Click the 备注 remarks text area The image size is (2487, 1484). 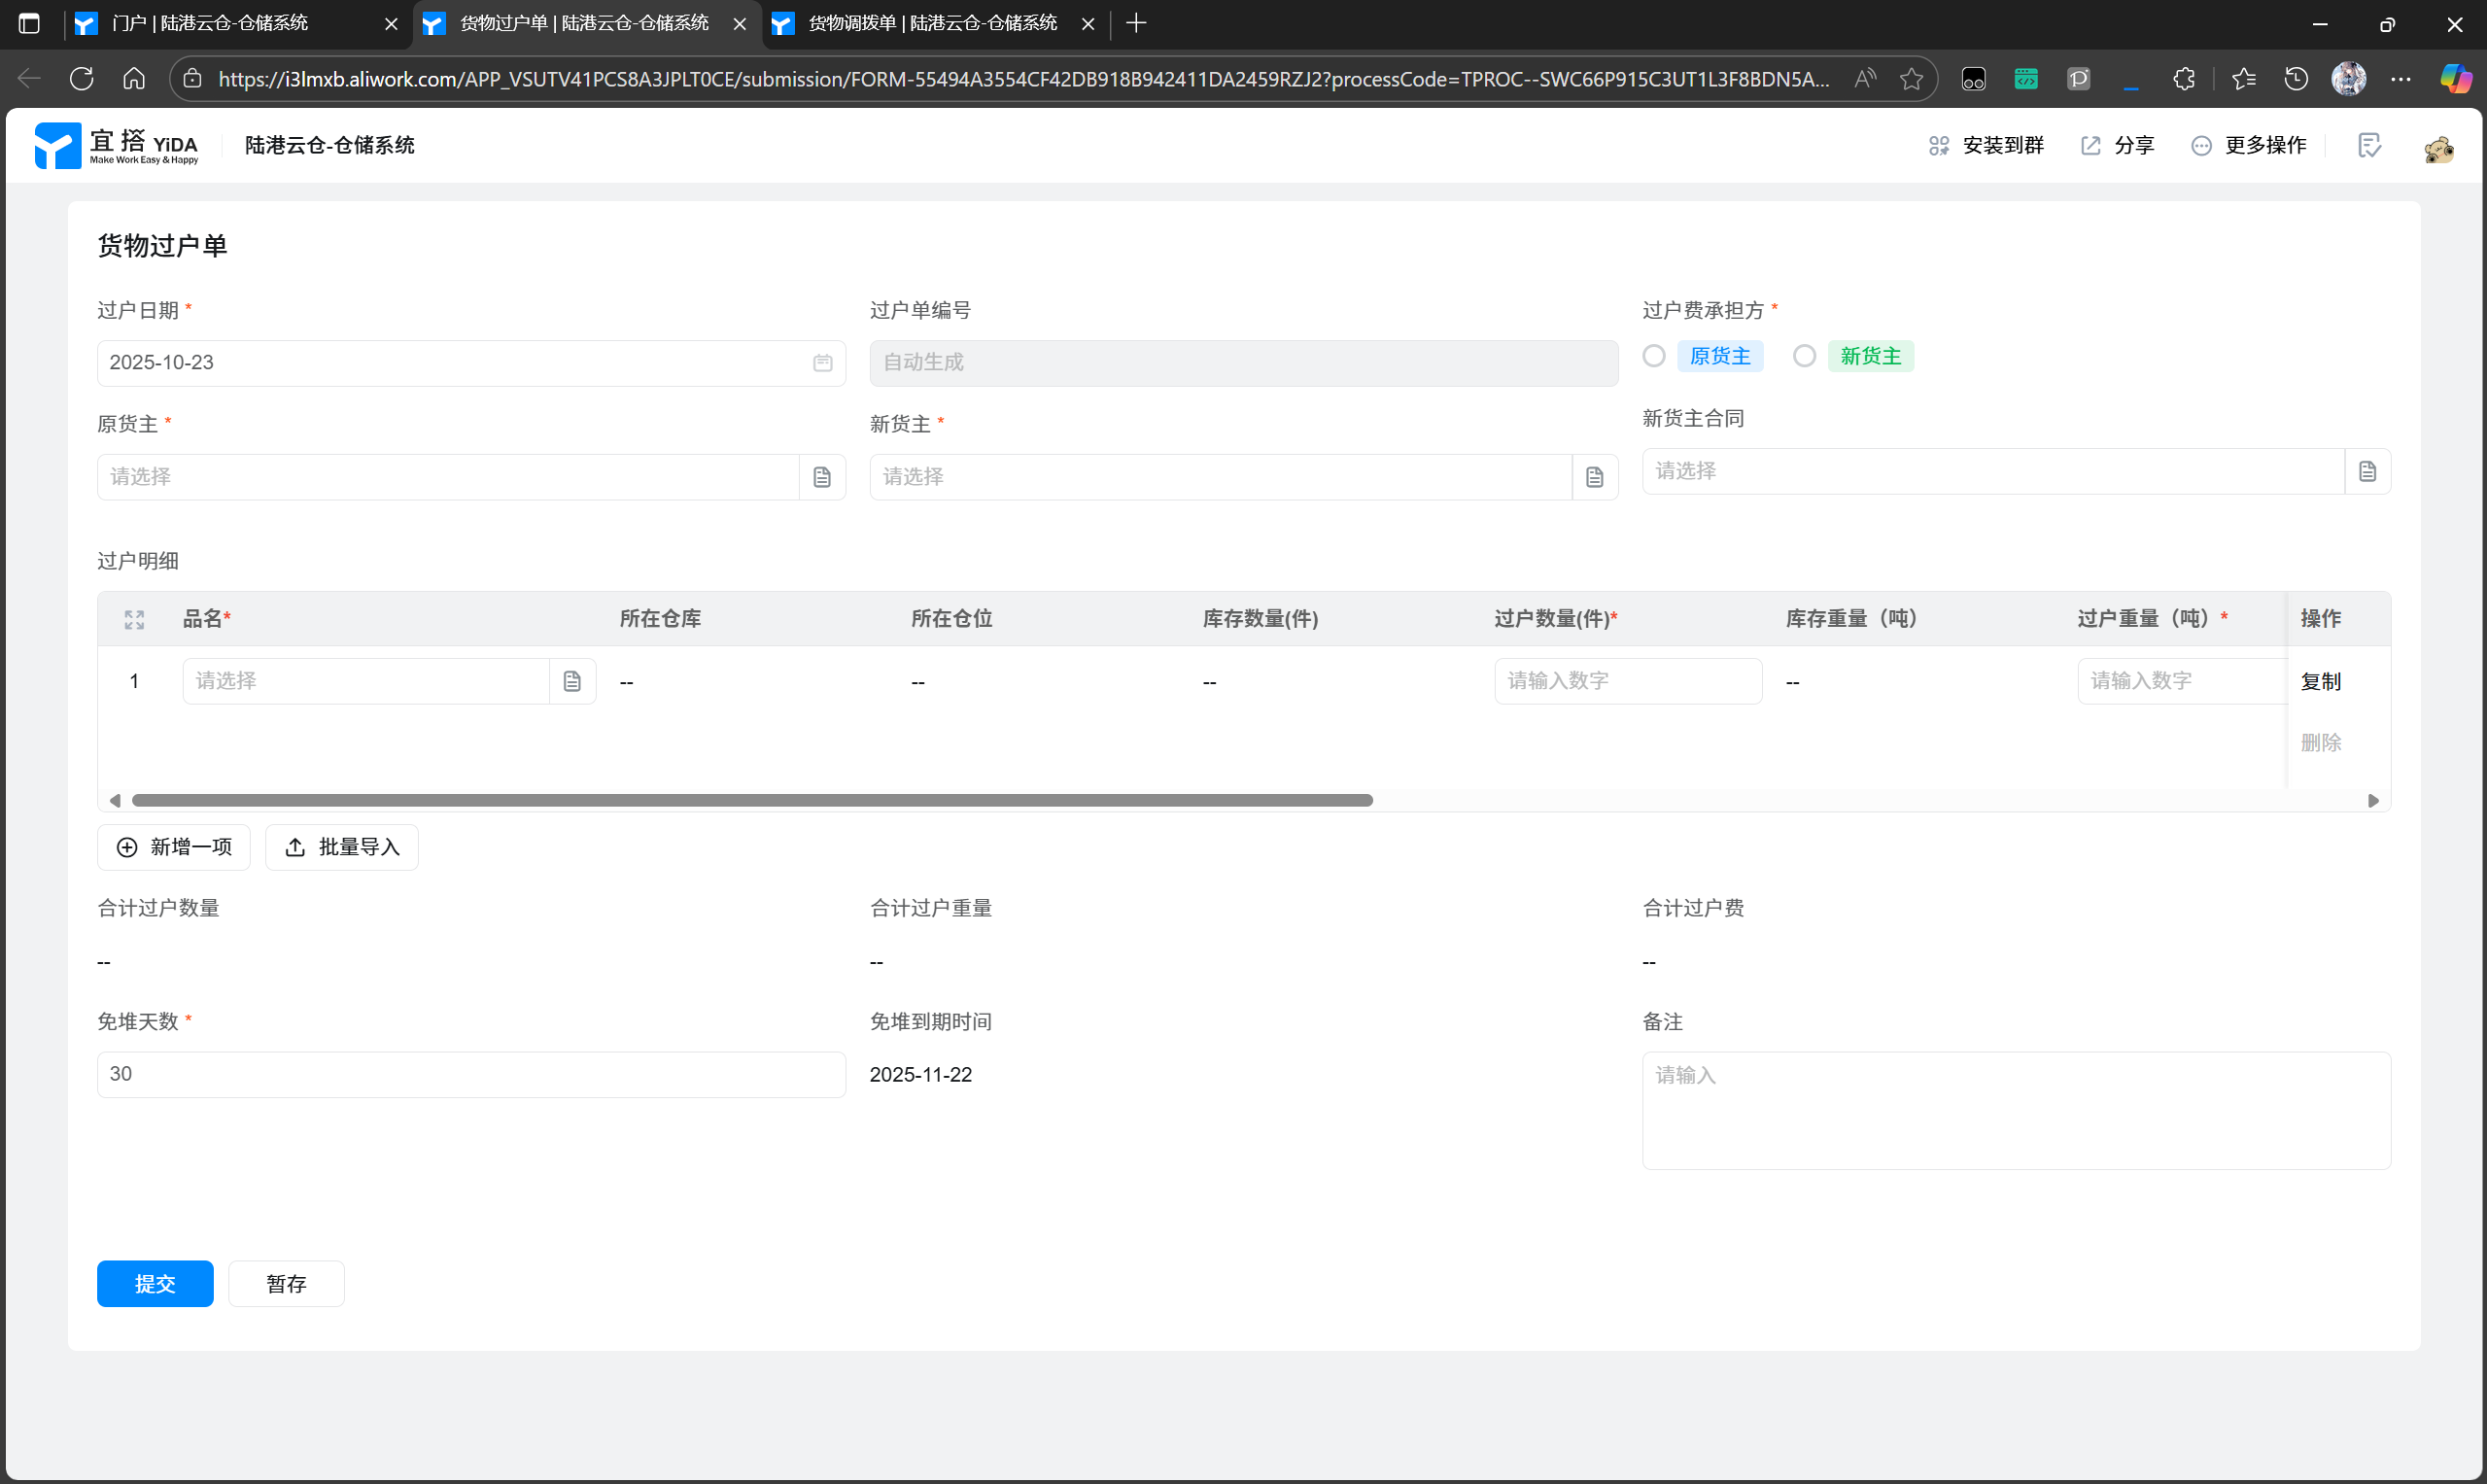(x=2015, y=1110)
